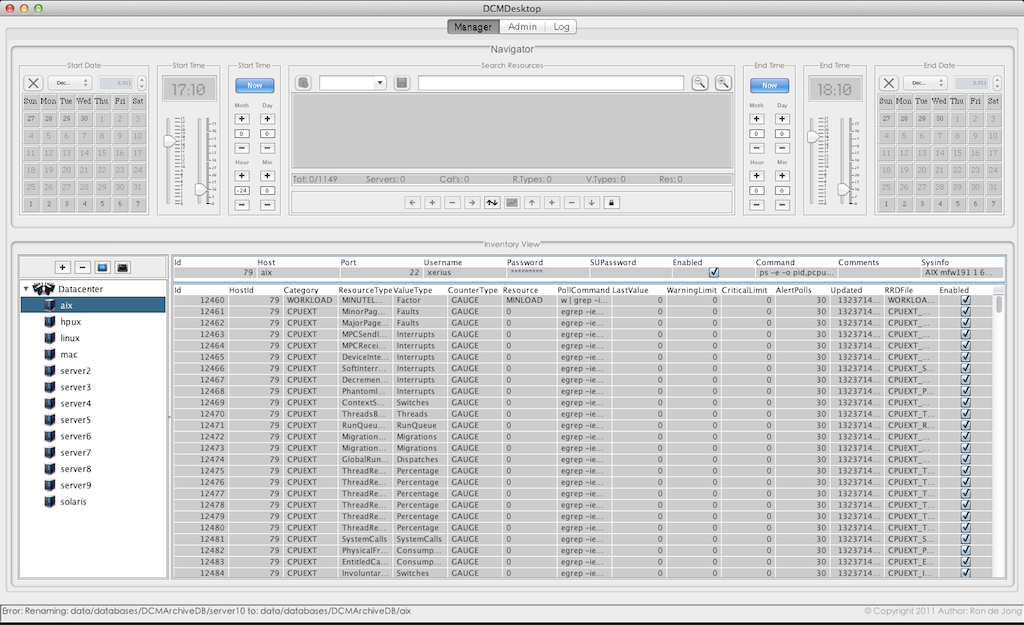This screenshot has height=625, width=1024.
Task: Open the Log tab
Action: [x=560, y=27]
